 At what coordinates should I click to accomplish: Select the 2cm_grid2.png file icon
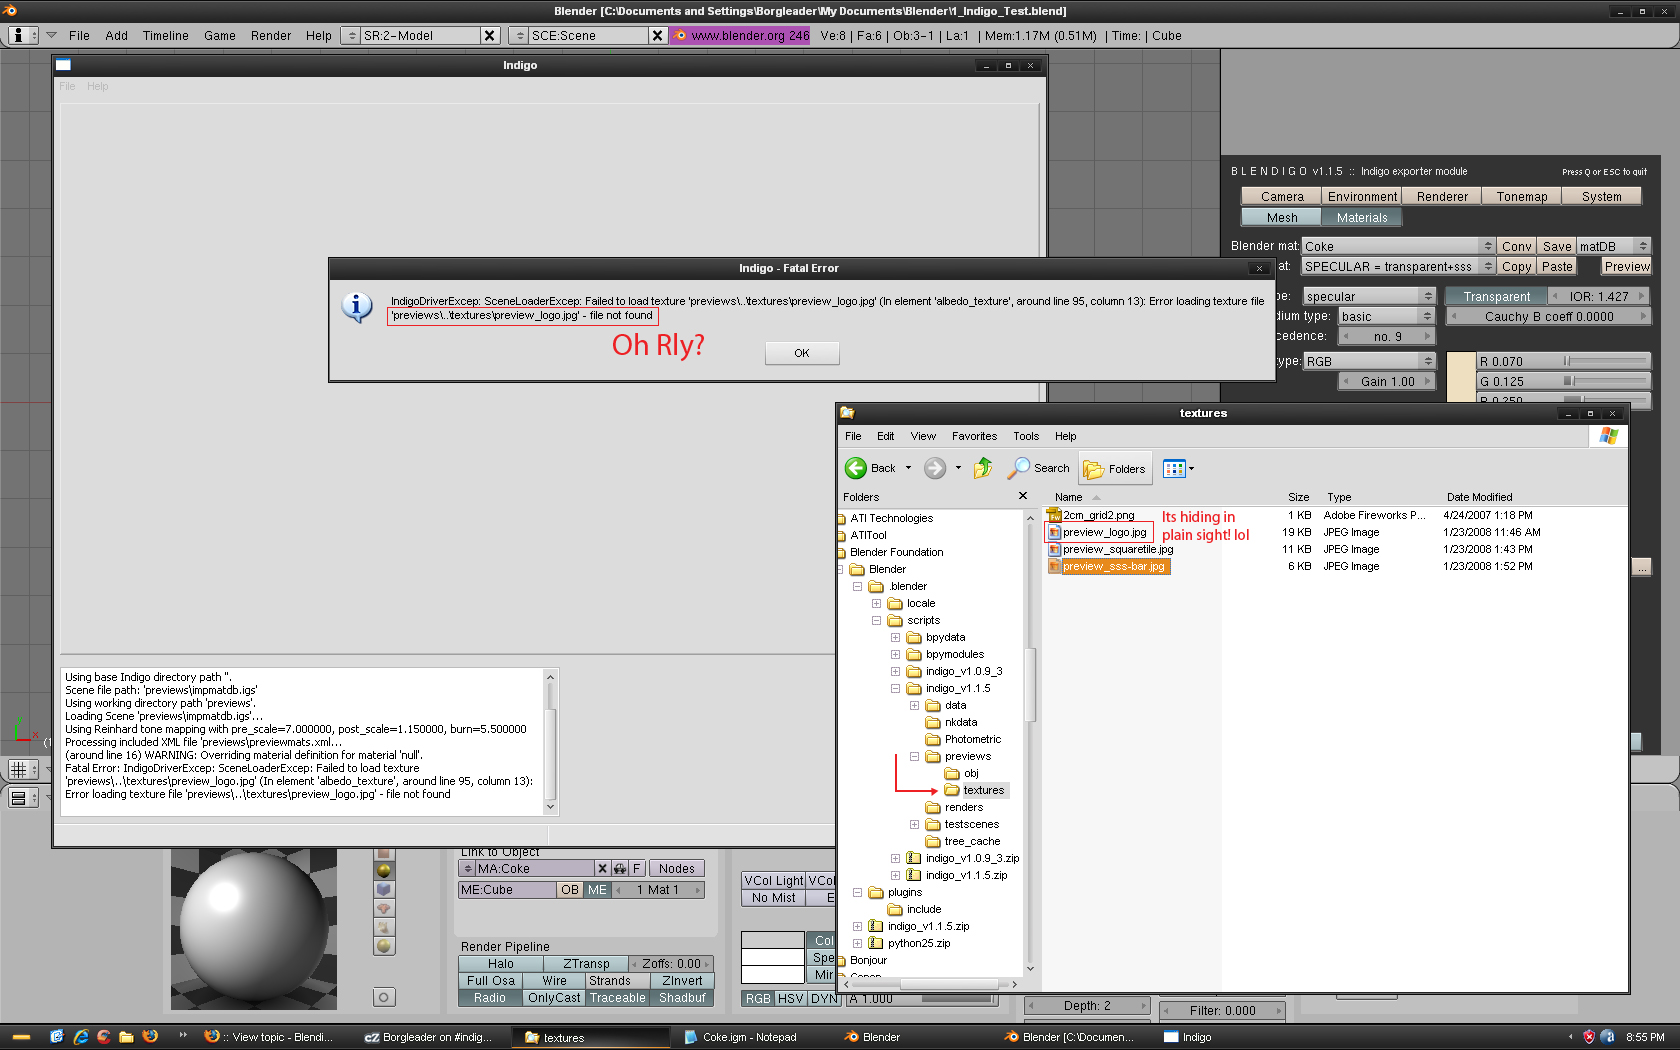(1054, 515)
